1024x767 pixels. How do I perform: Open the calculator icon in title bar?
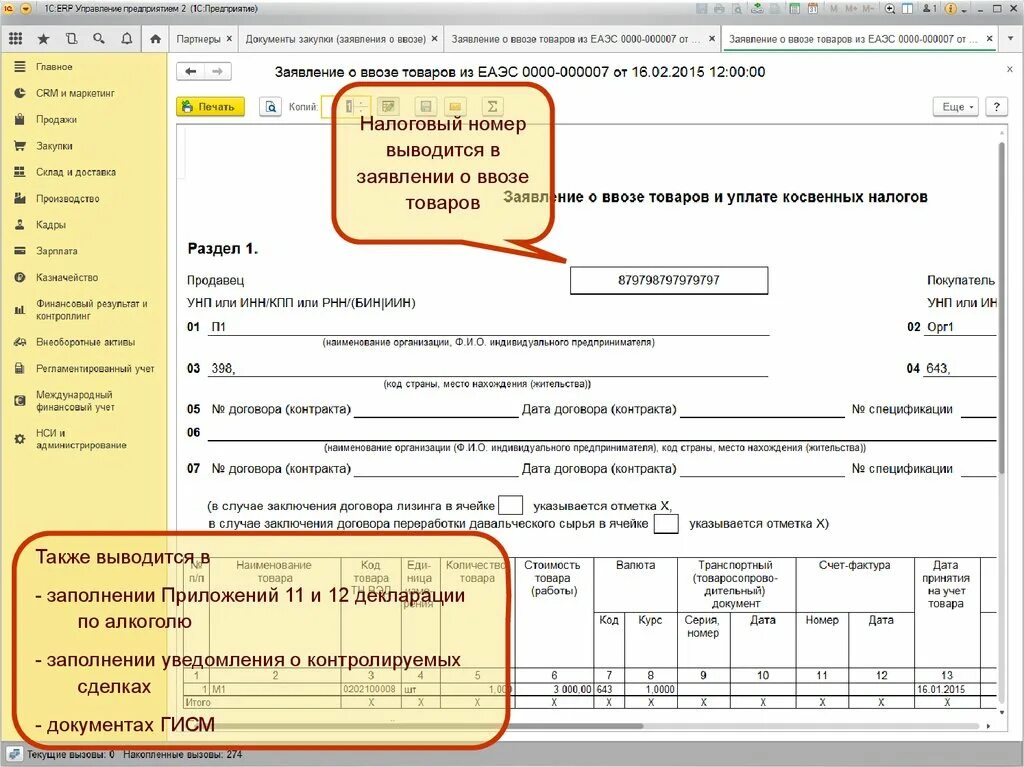click(795, 8)
